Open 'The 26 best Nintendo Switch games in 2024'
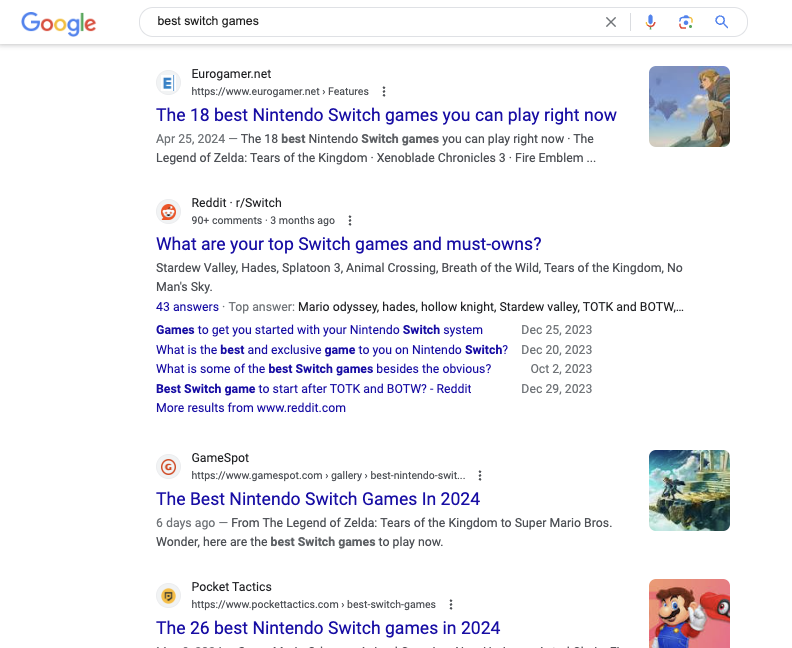792x648 pixels. tap(328, 628)
